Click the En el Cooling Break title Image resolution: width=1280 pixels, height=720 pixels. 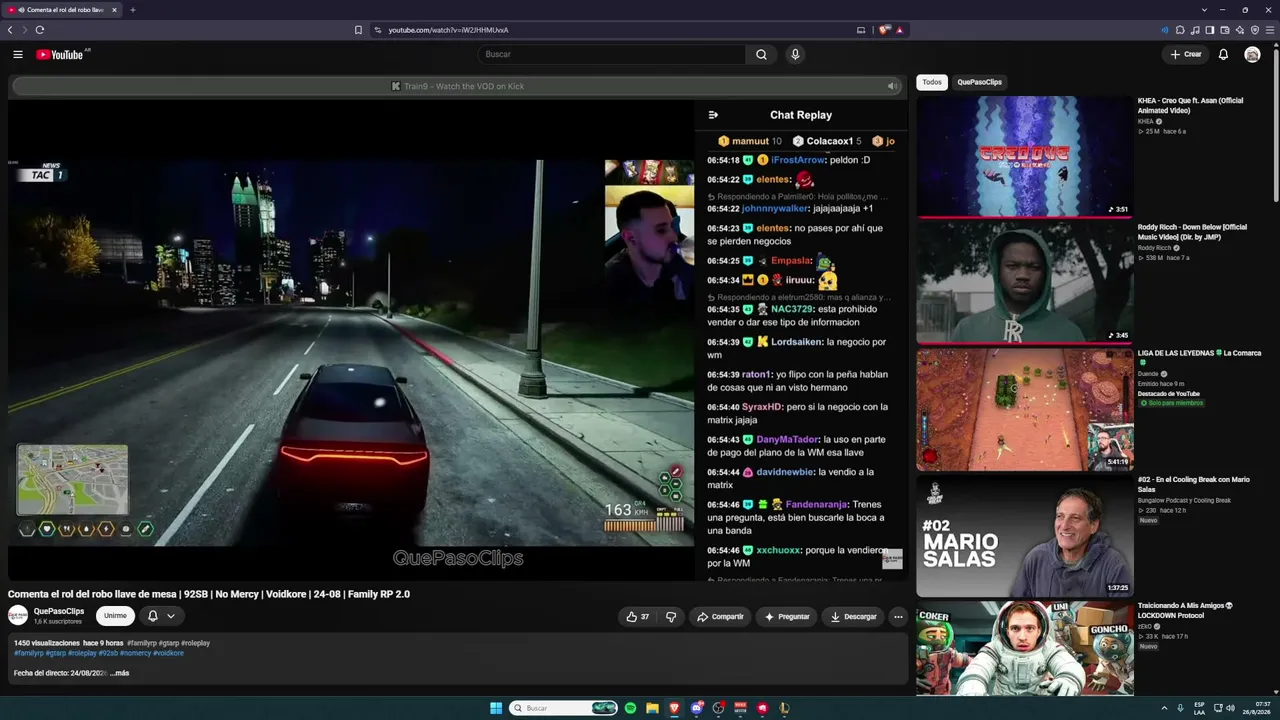[1193, 484]
